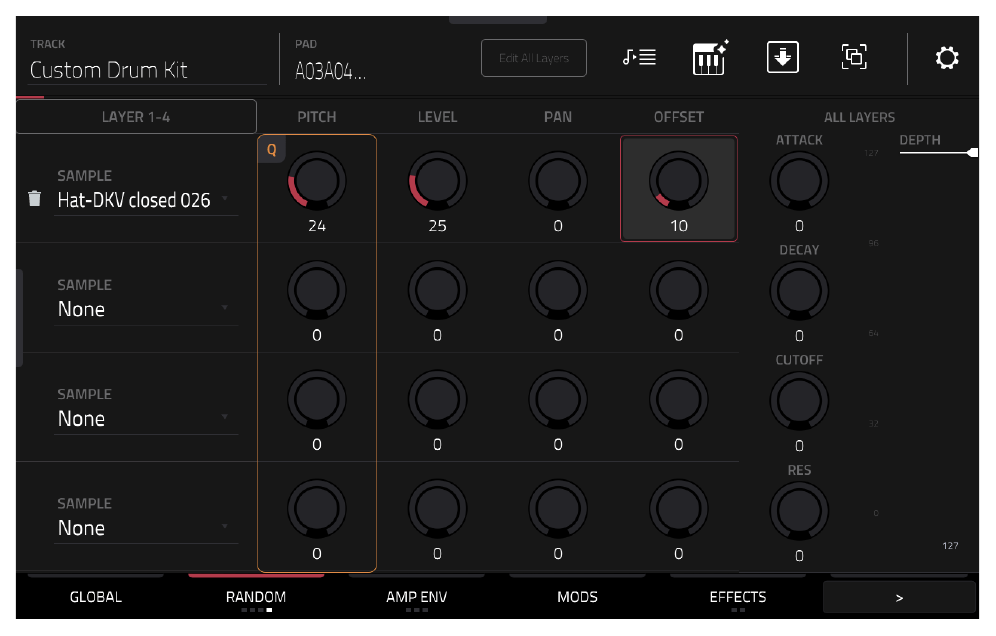Image resolution: width=996 pixels, height=636 pixels.
Task: Select the second layer's Pitch knob
Action: 317,290
